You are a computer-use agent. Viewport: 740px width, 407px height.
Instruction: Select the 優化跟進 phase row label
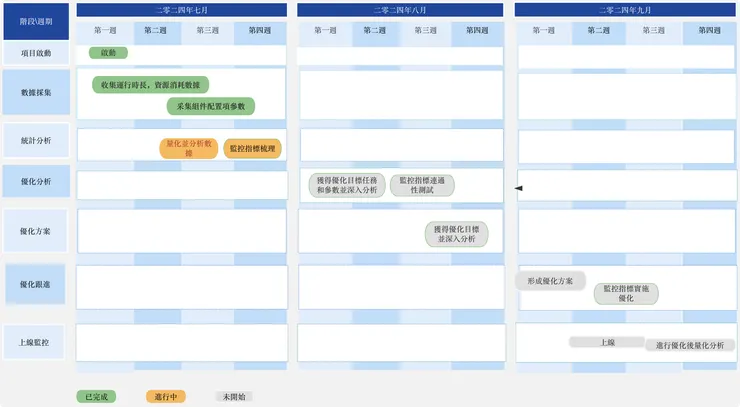click(x=35, y=284)
